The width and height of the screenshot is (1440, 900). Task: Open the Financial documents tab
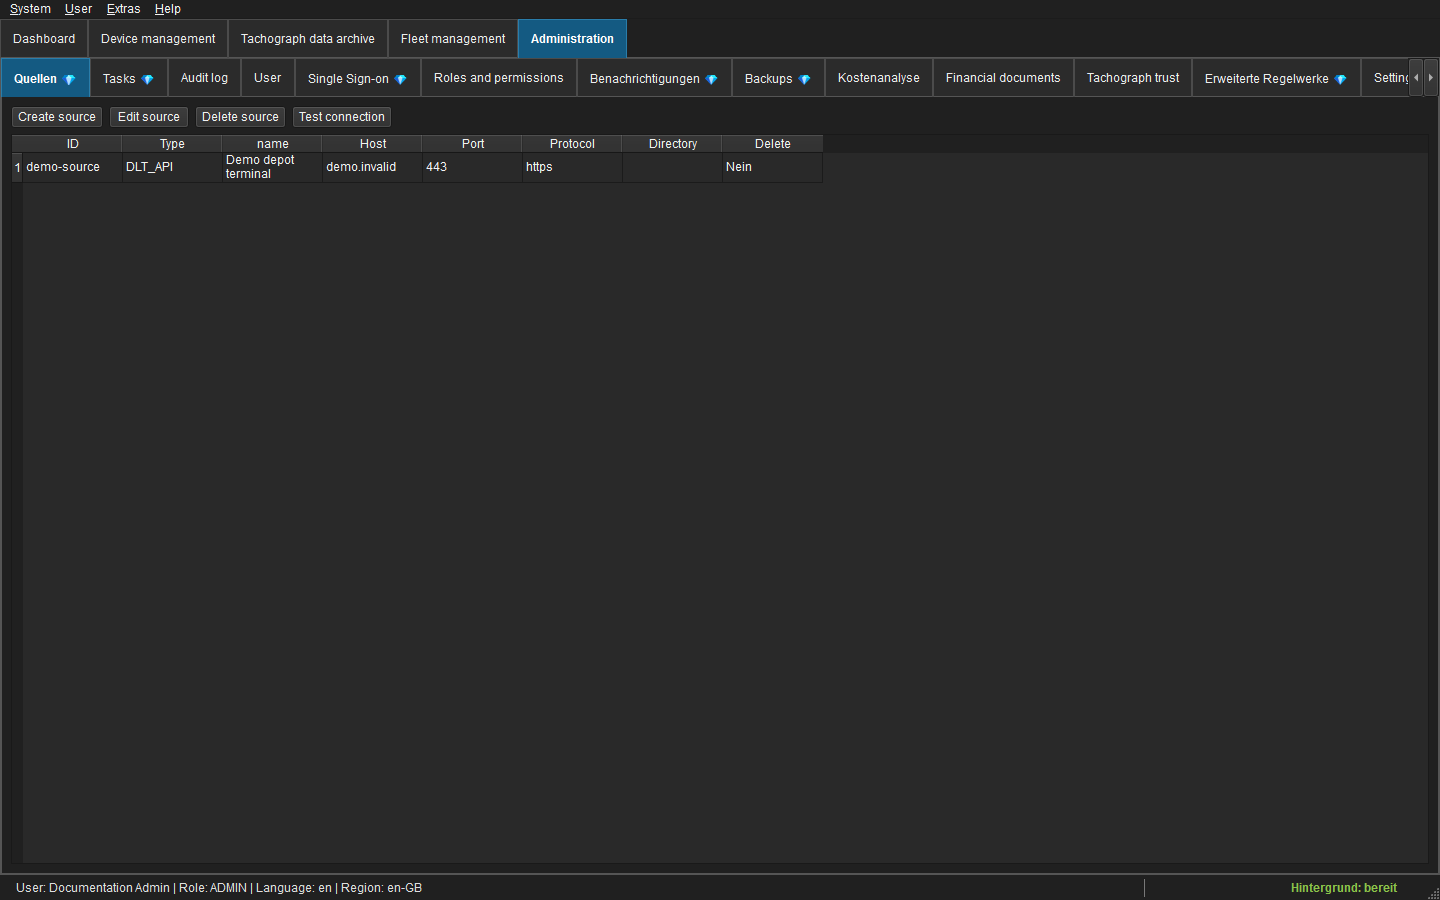pyautogui.click(x=1003, y=78)
